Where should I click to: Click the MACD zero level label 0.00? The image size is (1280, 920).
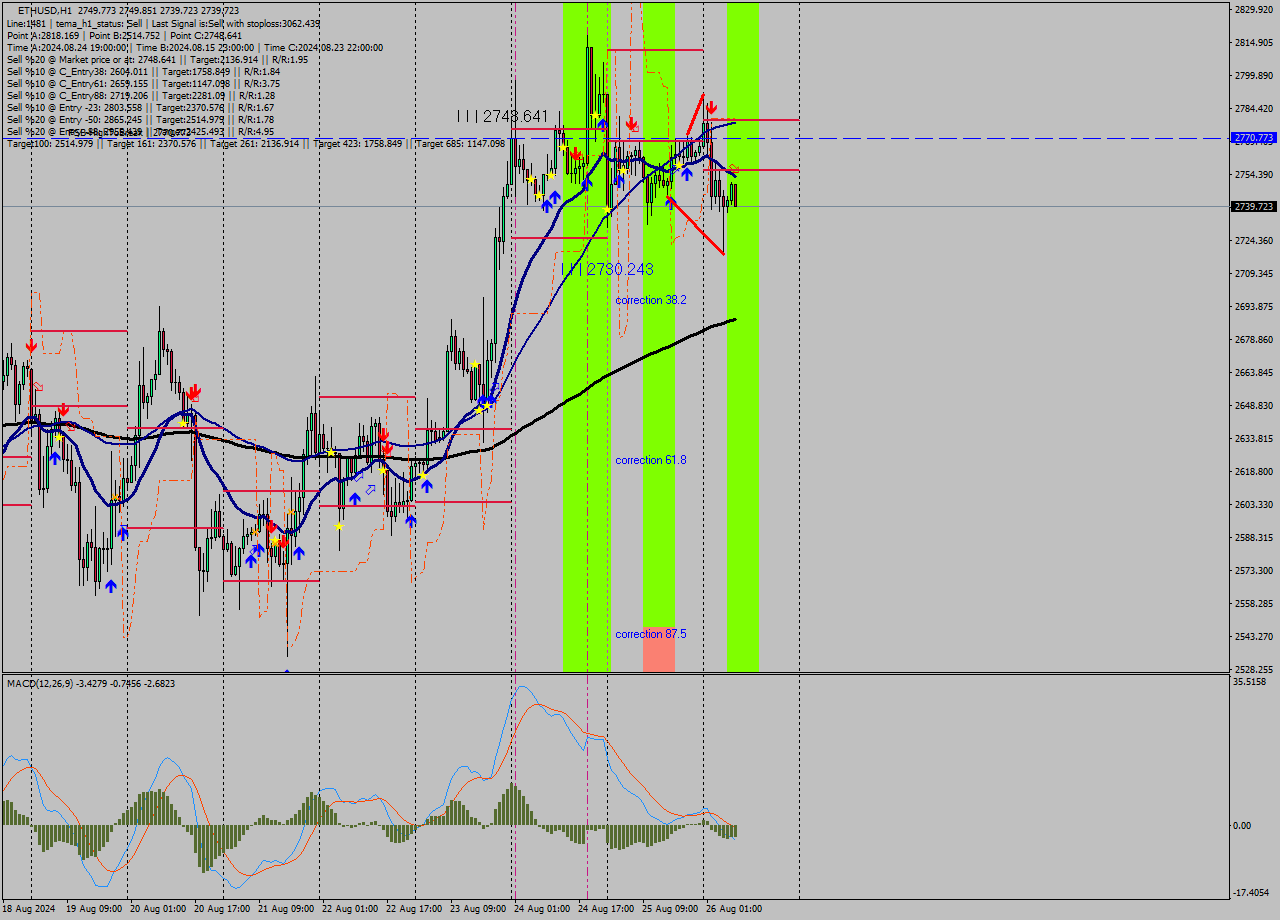tap(1243, 825)
